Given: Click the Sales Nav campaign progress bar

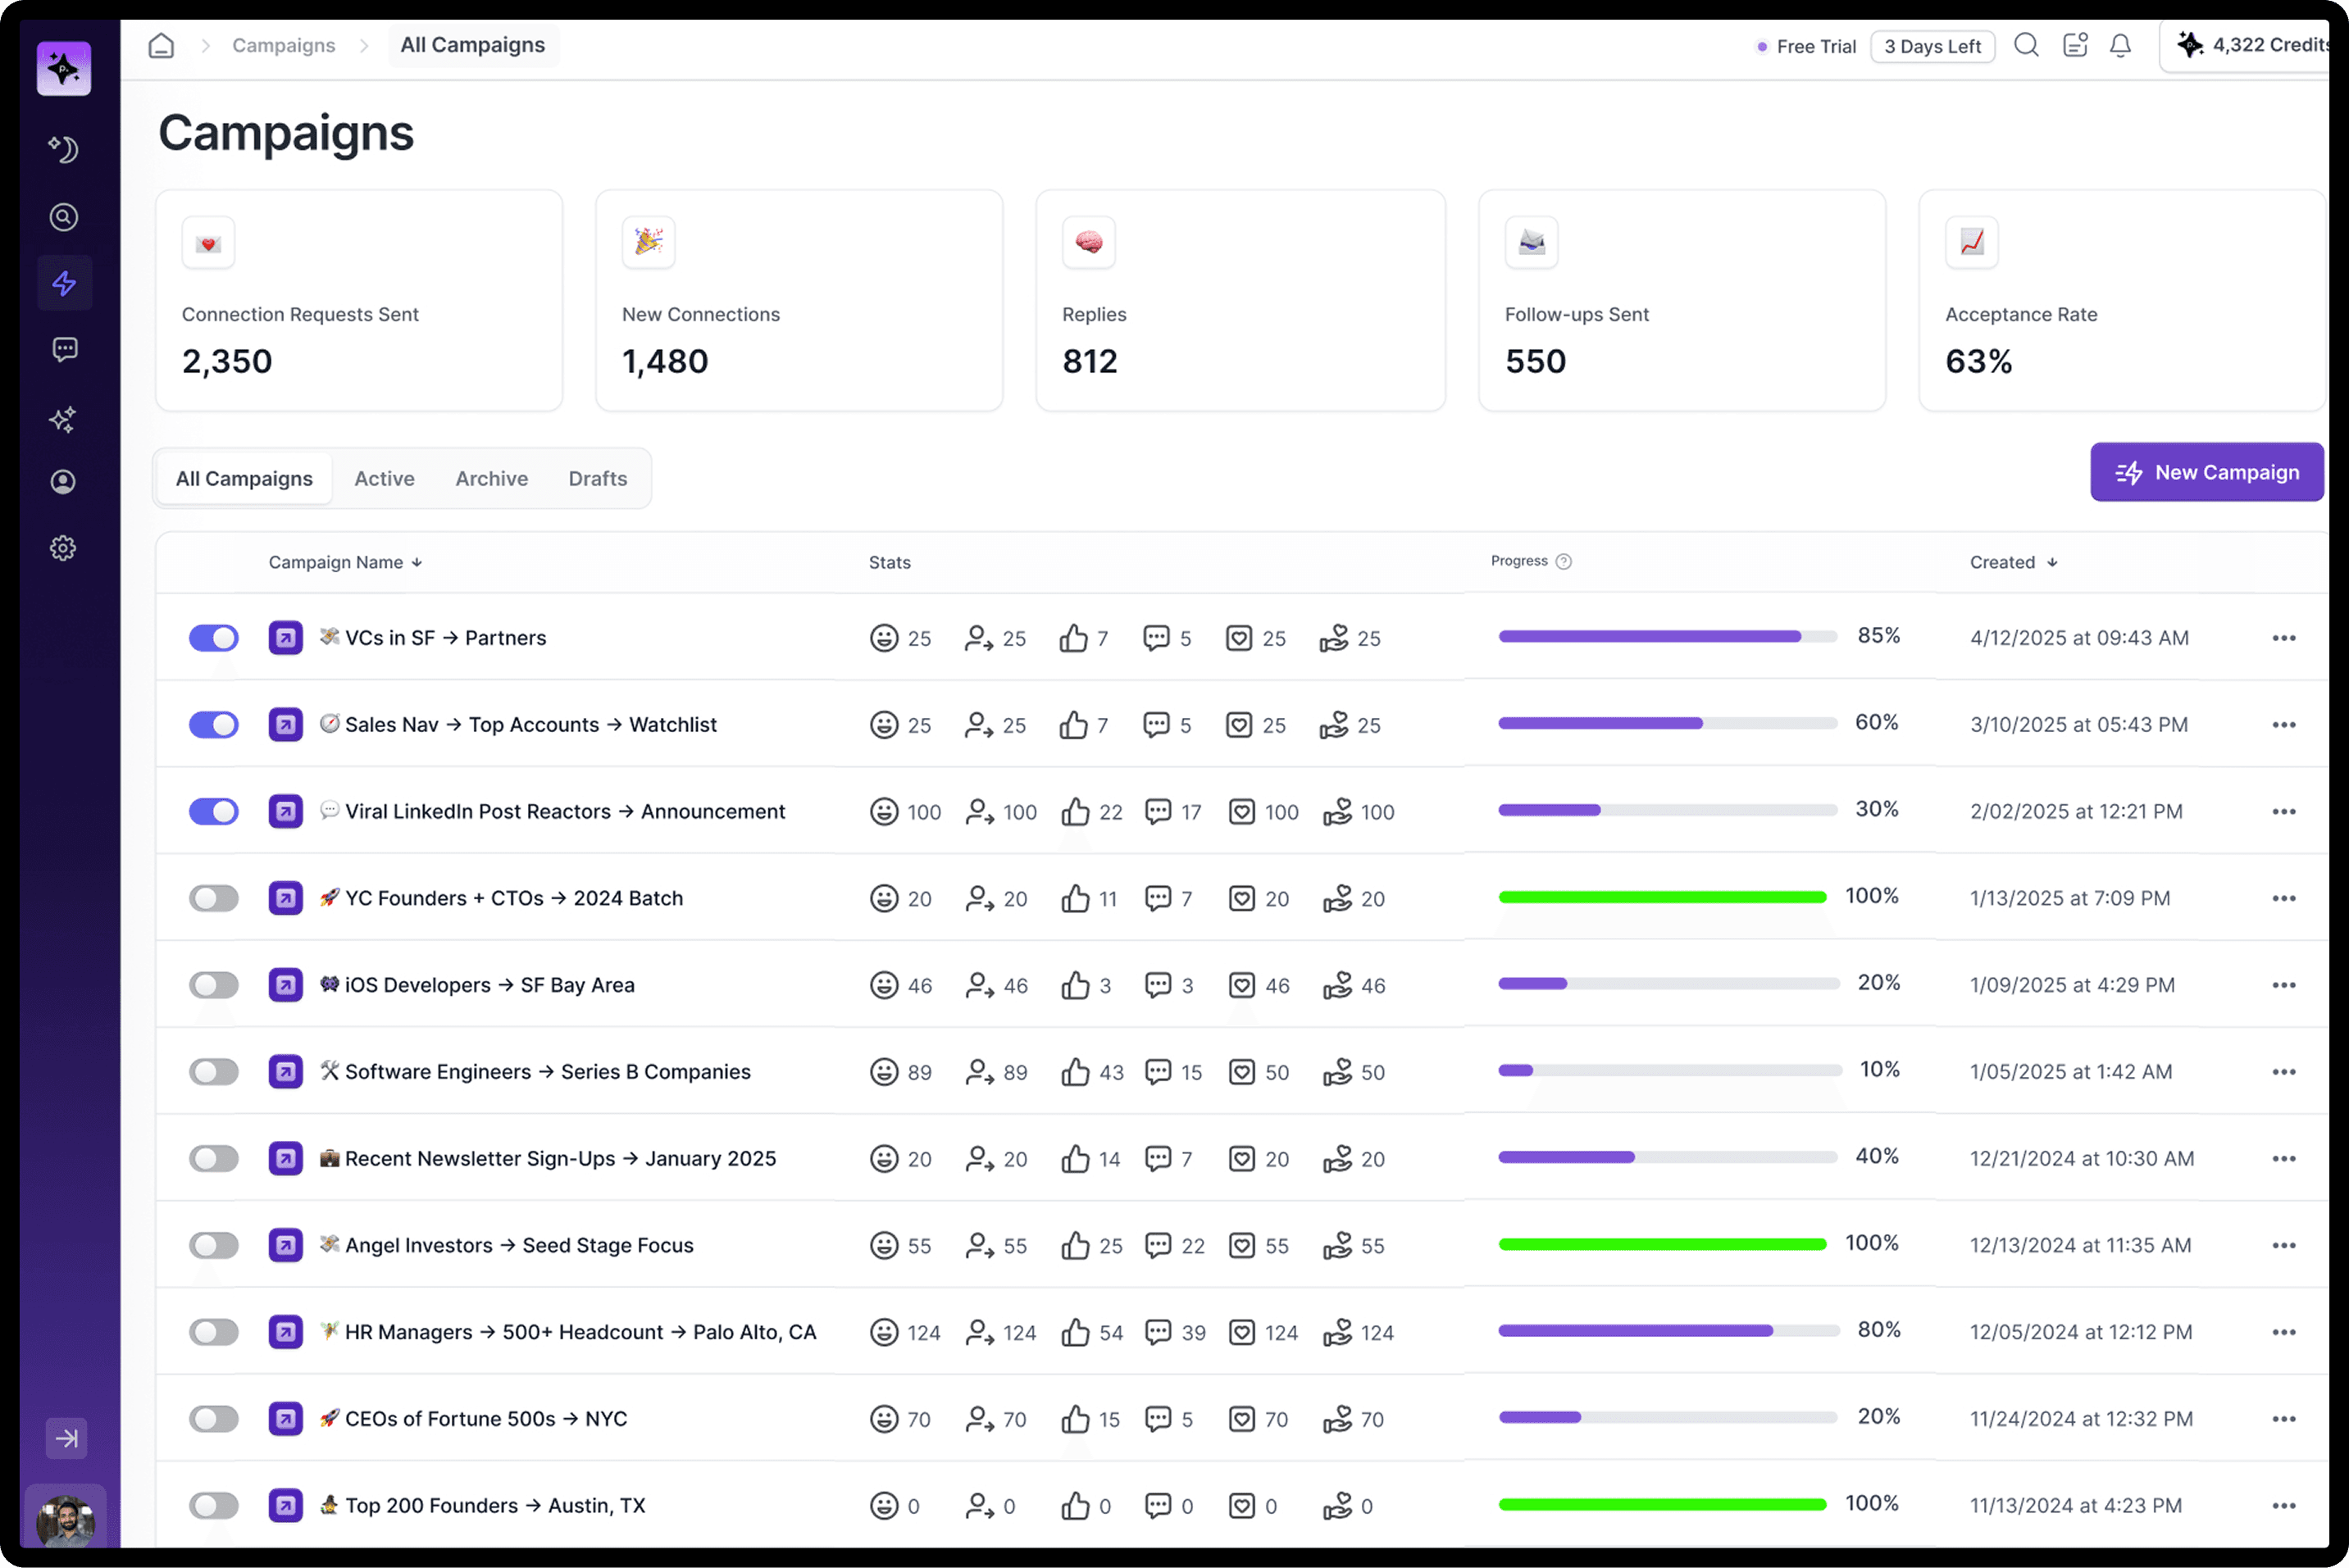Looking at the screenshot, I should click(x=1667, y=723).
